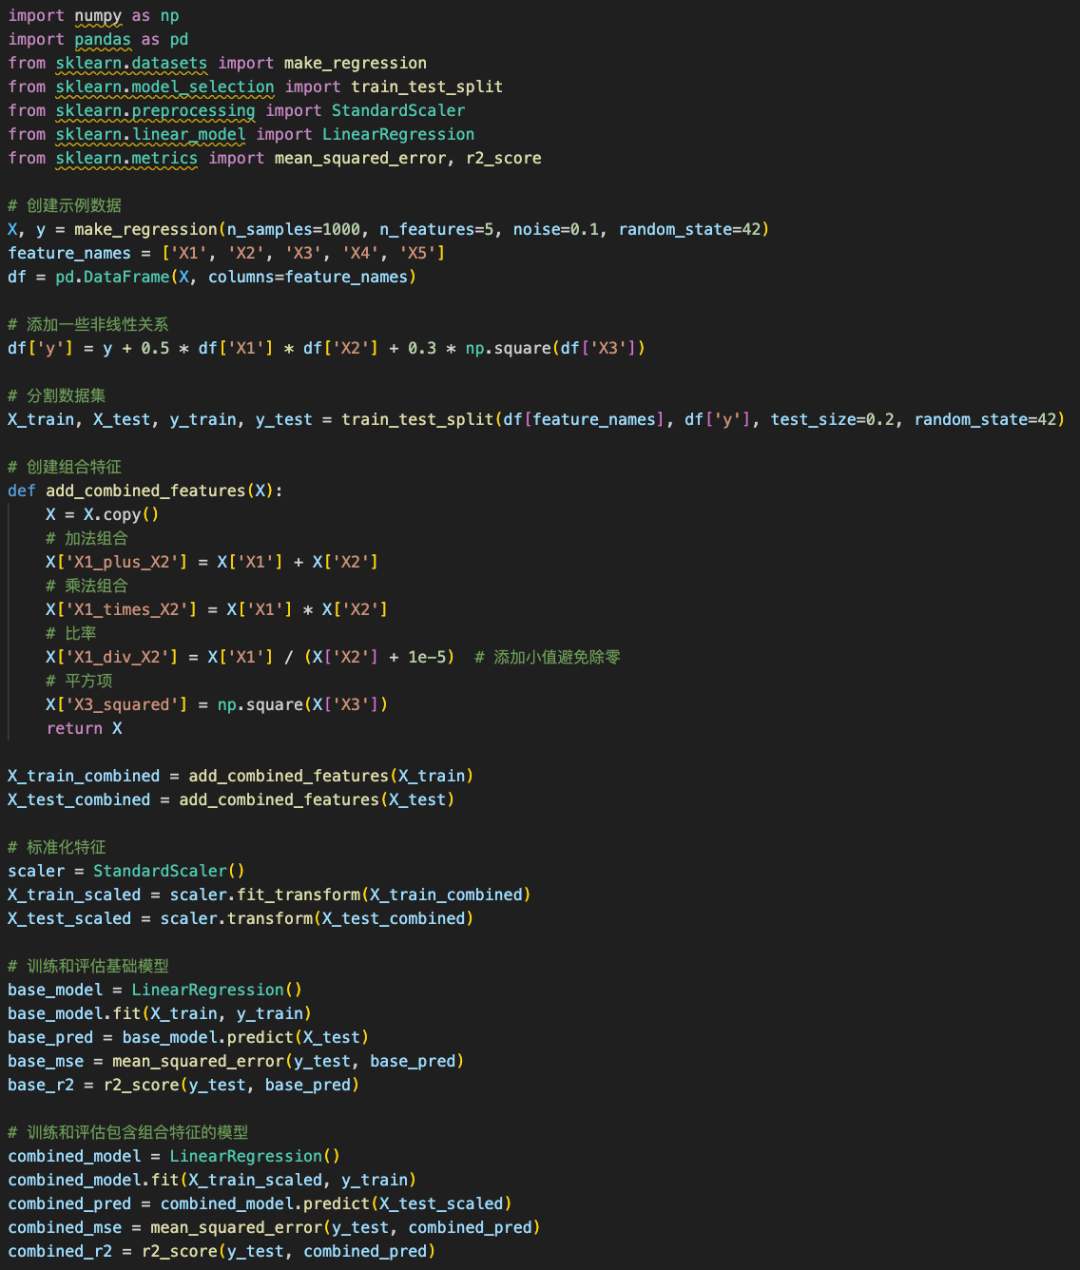Viewport: 1080px width, 1270px height.
Task: Click the 'combined_model.fit' line
Action: (212, 1181)
